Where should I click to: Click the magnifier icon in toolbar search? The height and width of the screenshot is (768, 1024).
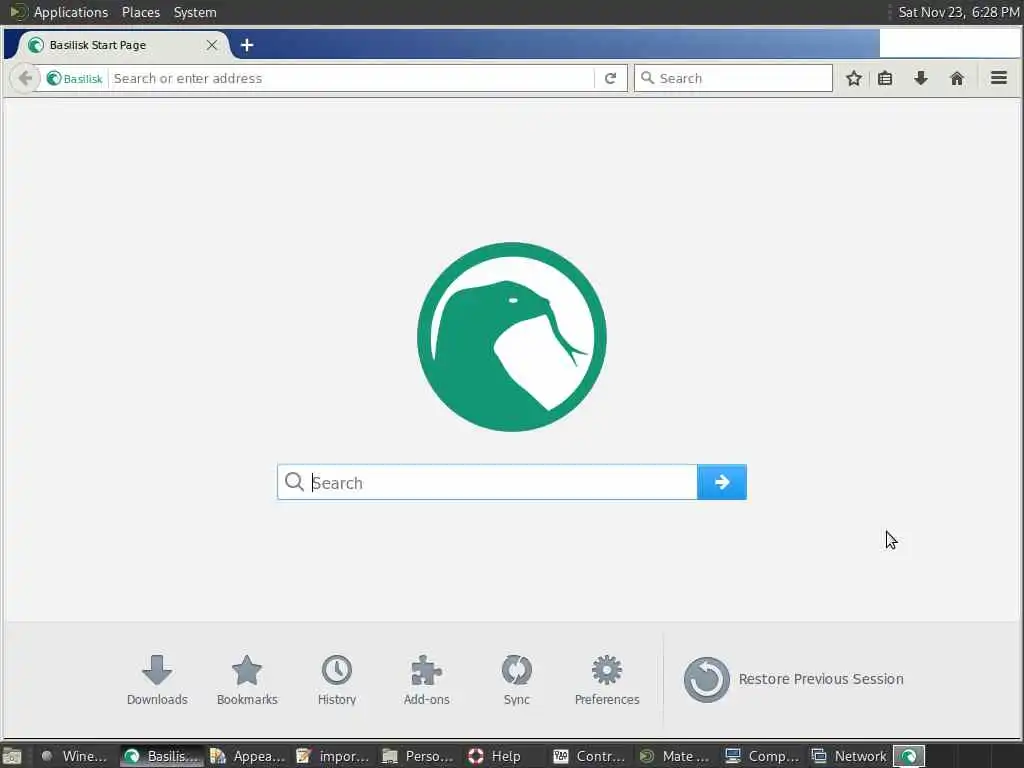point(647,78)
